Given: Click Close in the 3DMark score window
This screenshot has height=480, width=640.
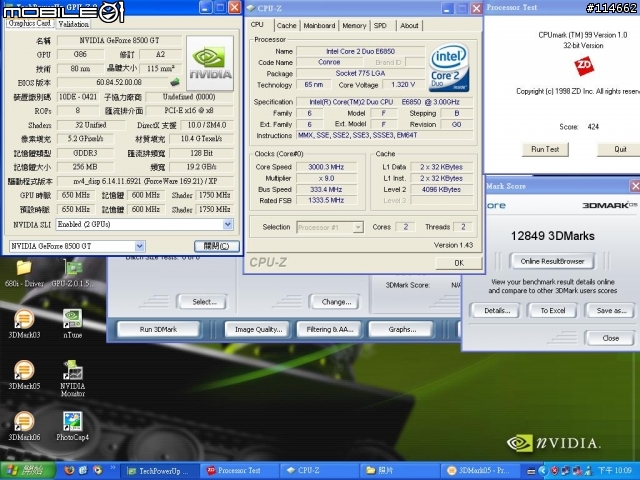Looking at the screenshot, I should (610, 338).
